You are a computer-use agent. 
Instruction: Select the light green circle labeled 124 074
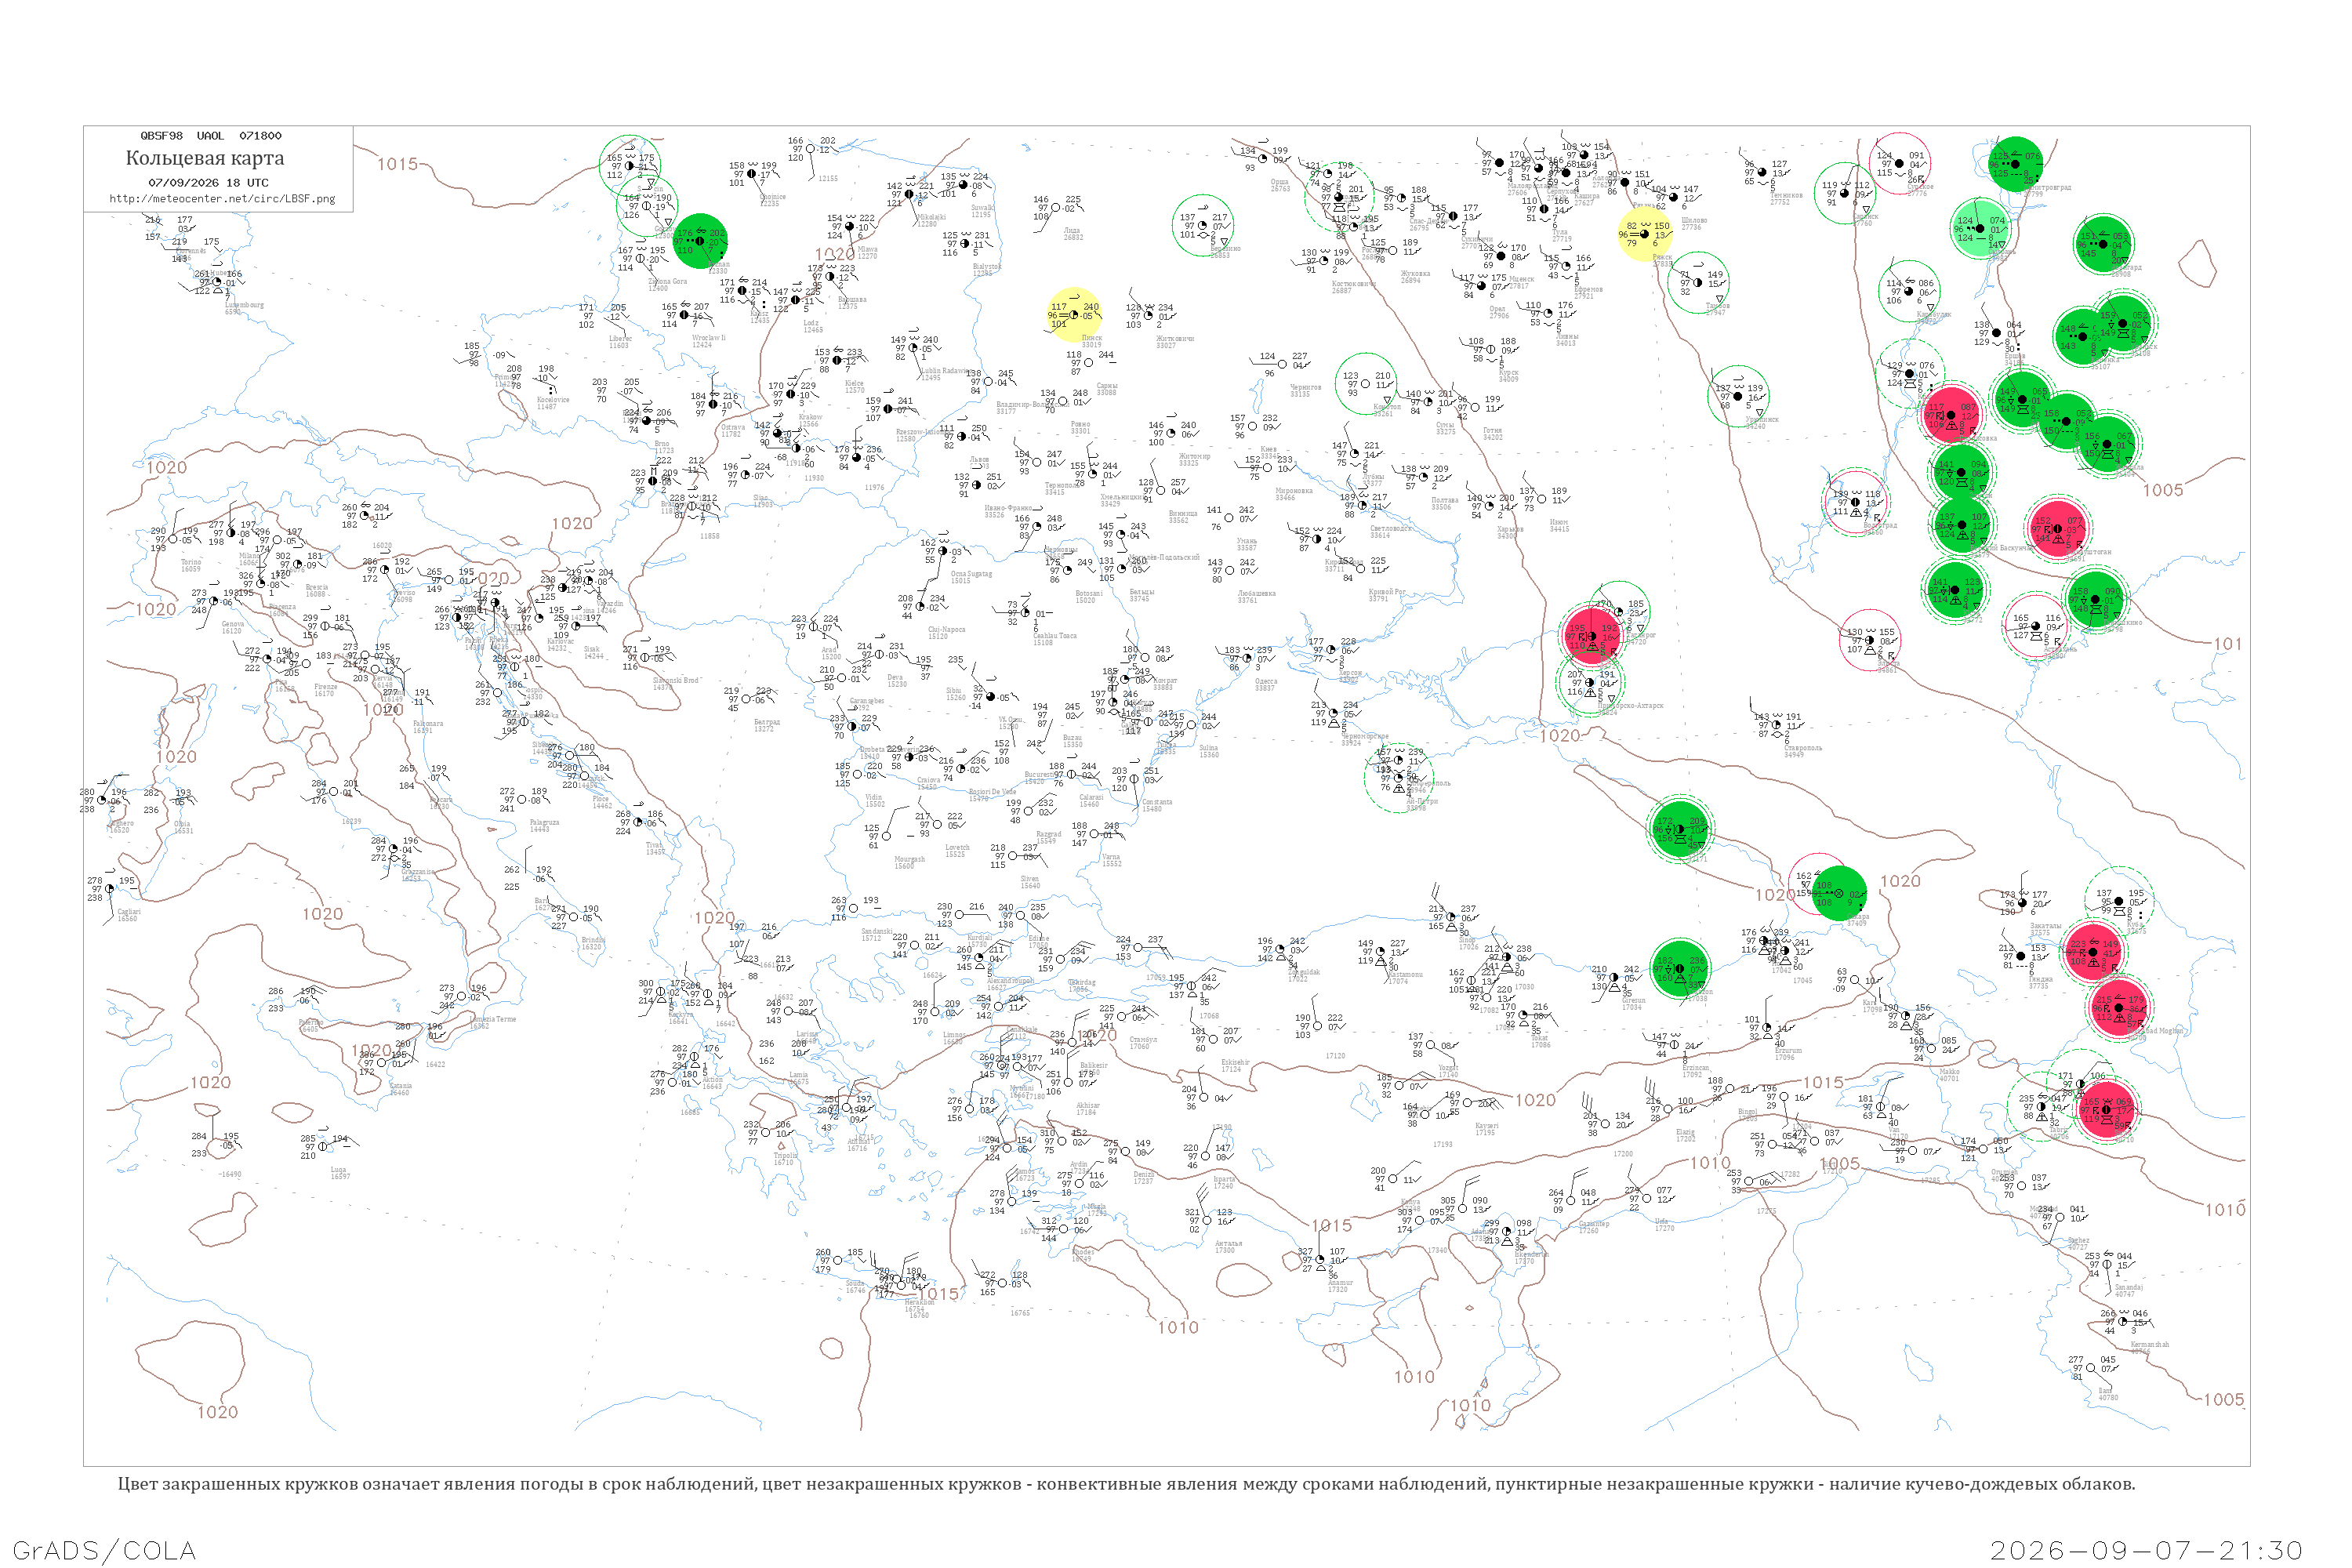[1980, 229]
